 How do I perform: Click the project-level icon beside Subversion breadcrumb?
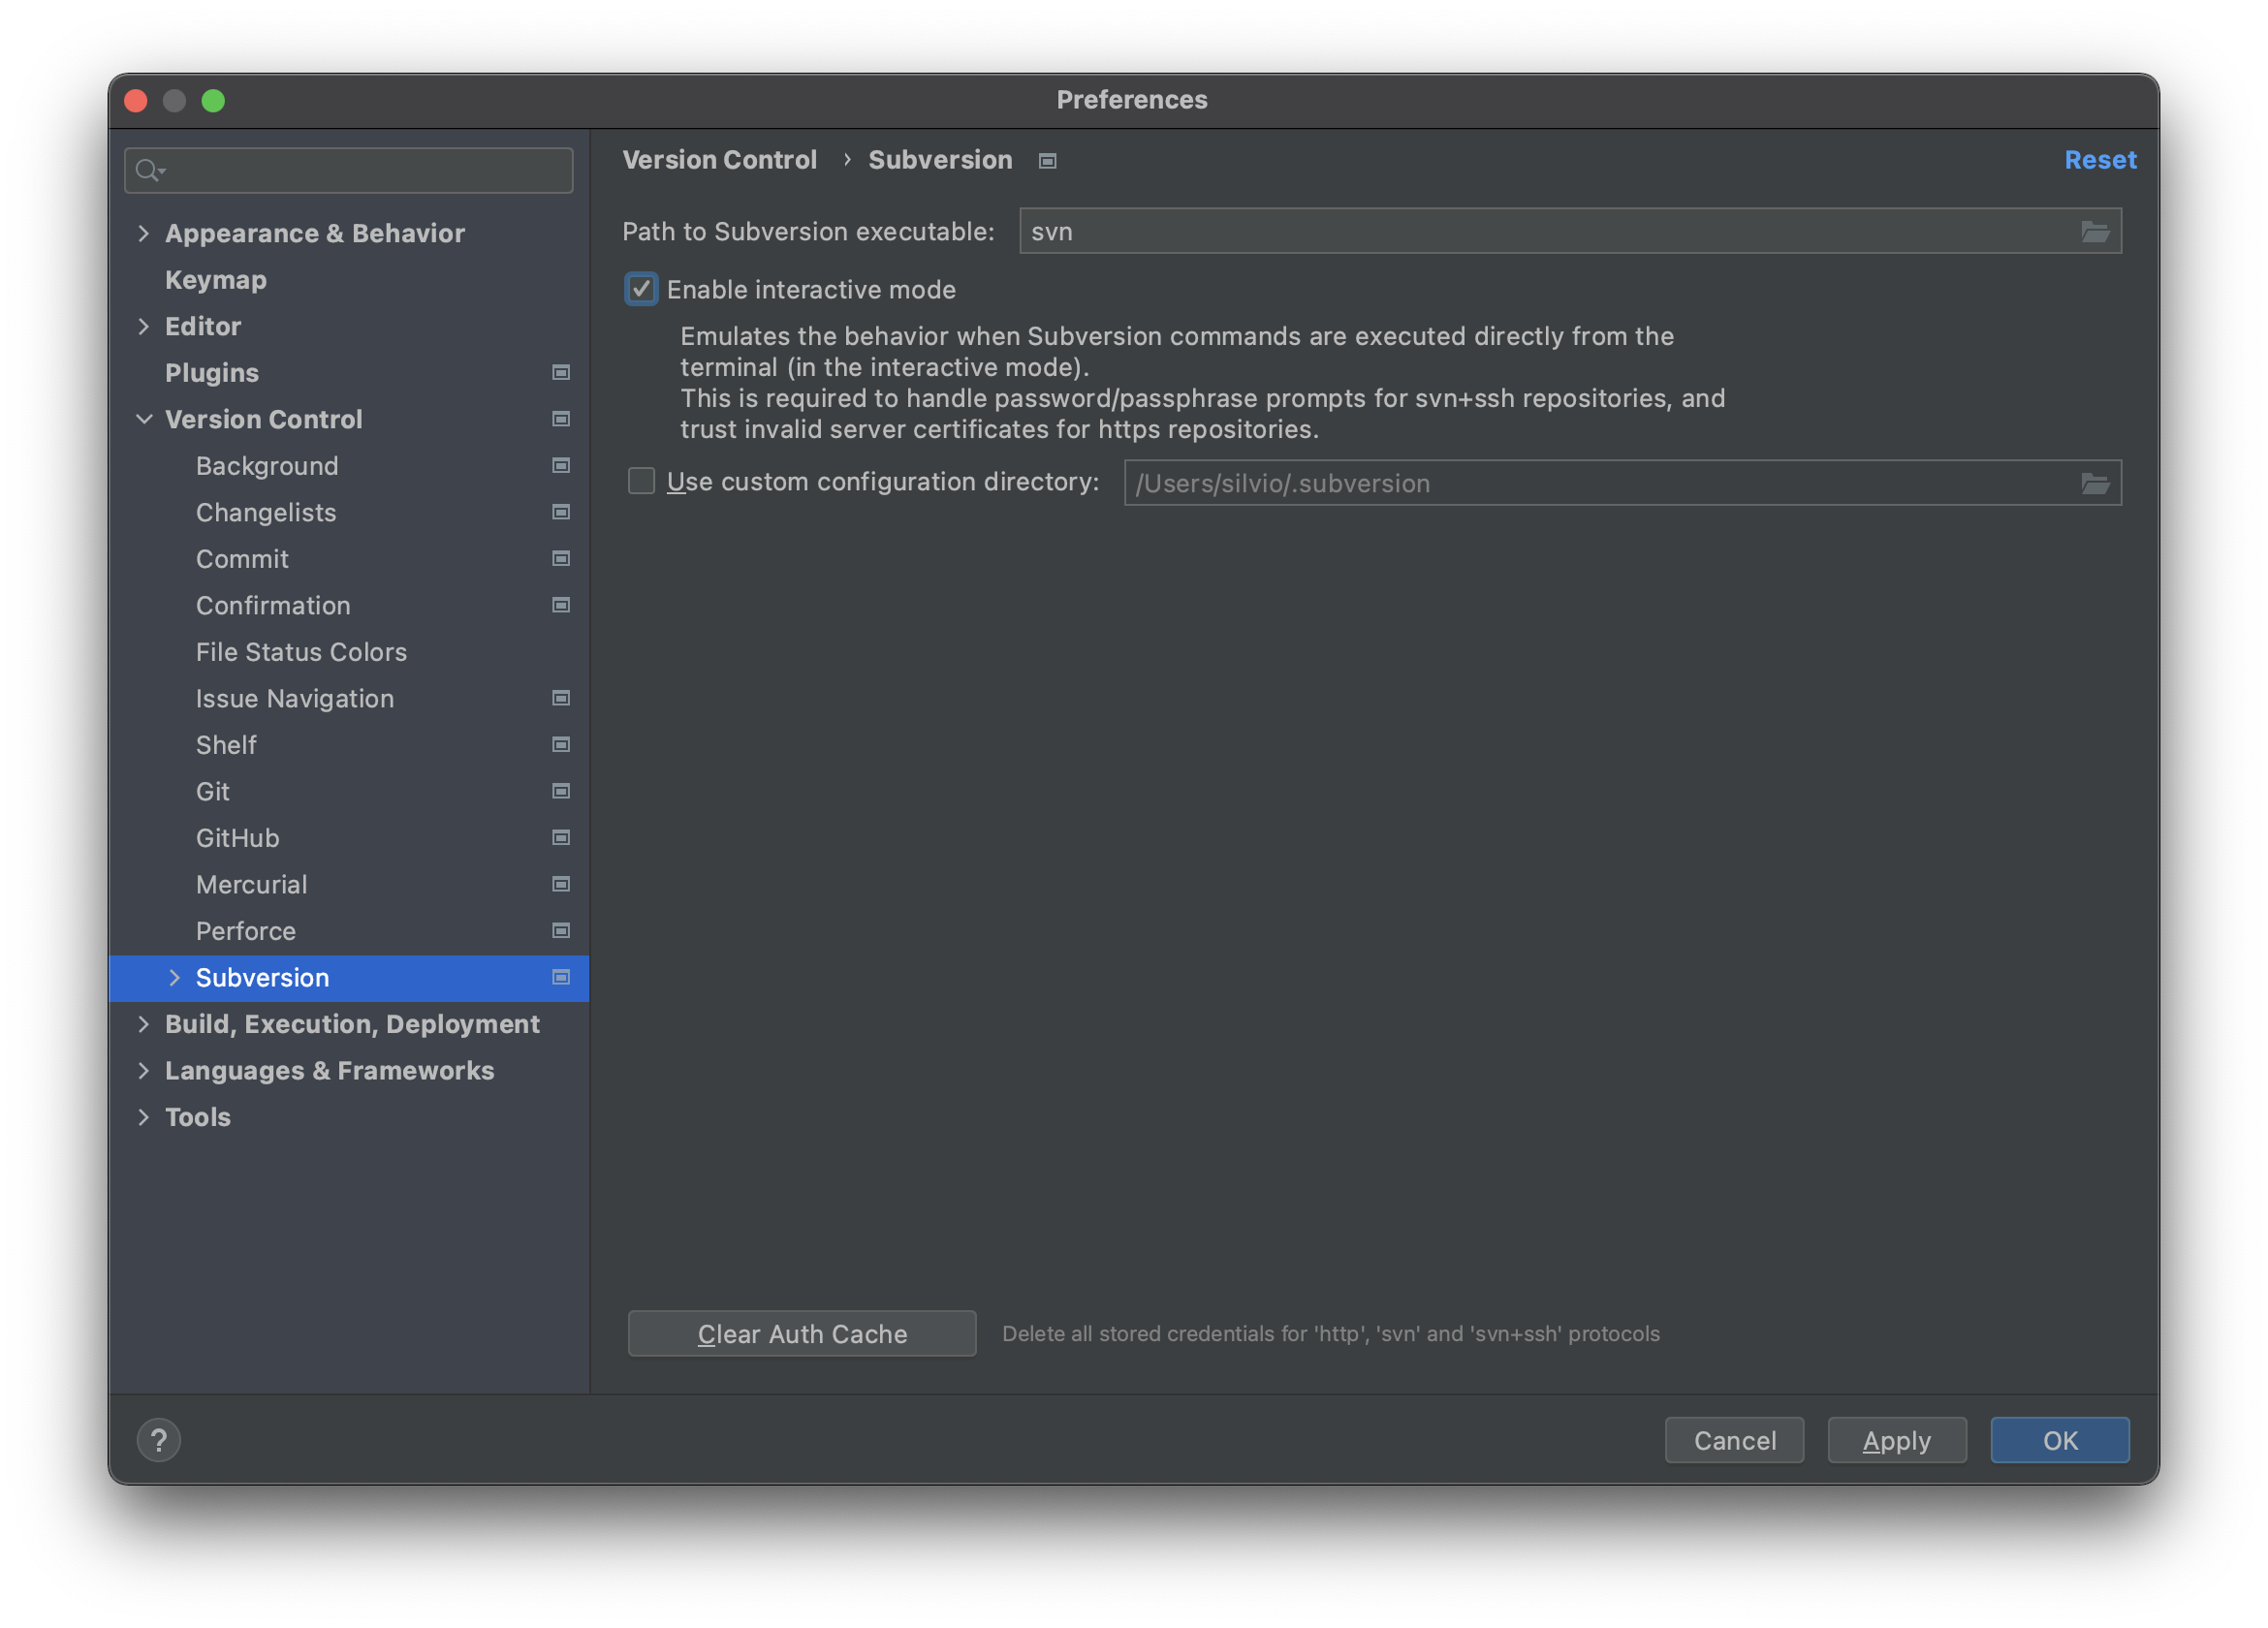click(x=1047, y=161)
